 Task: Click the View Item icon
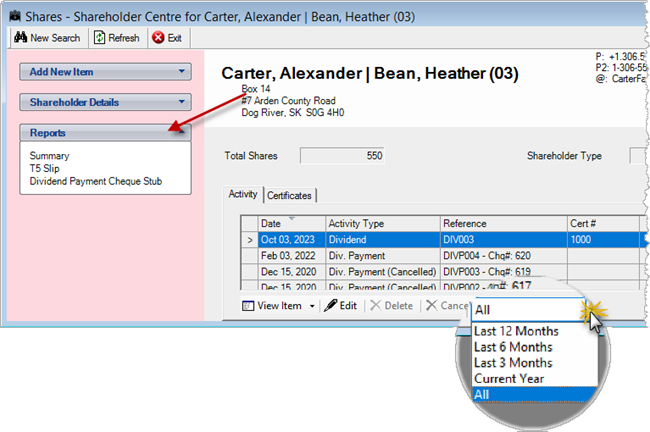248,306
